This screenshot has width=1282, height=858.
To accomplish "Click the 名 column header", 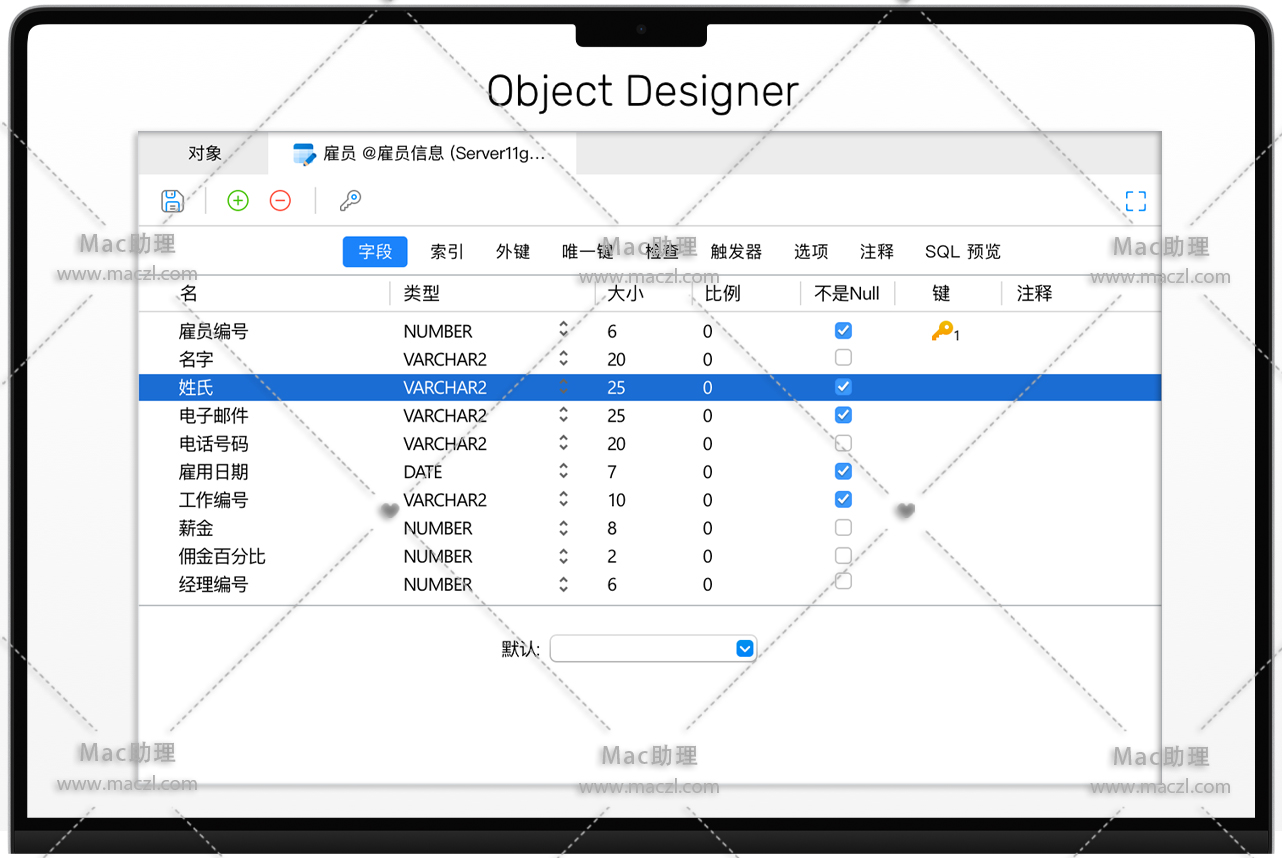I will pos(189,294).
